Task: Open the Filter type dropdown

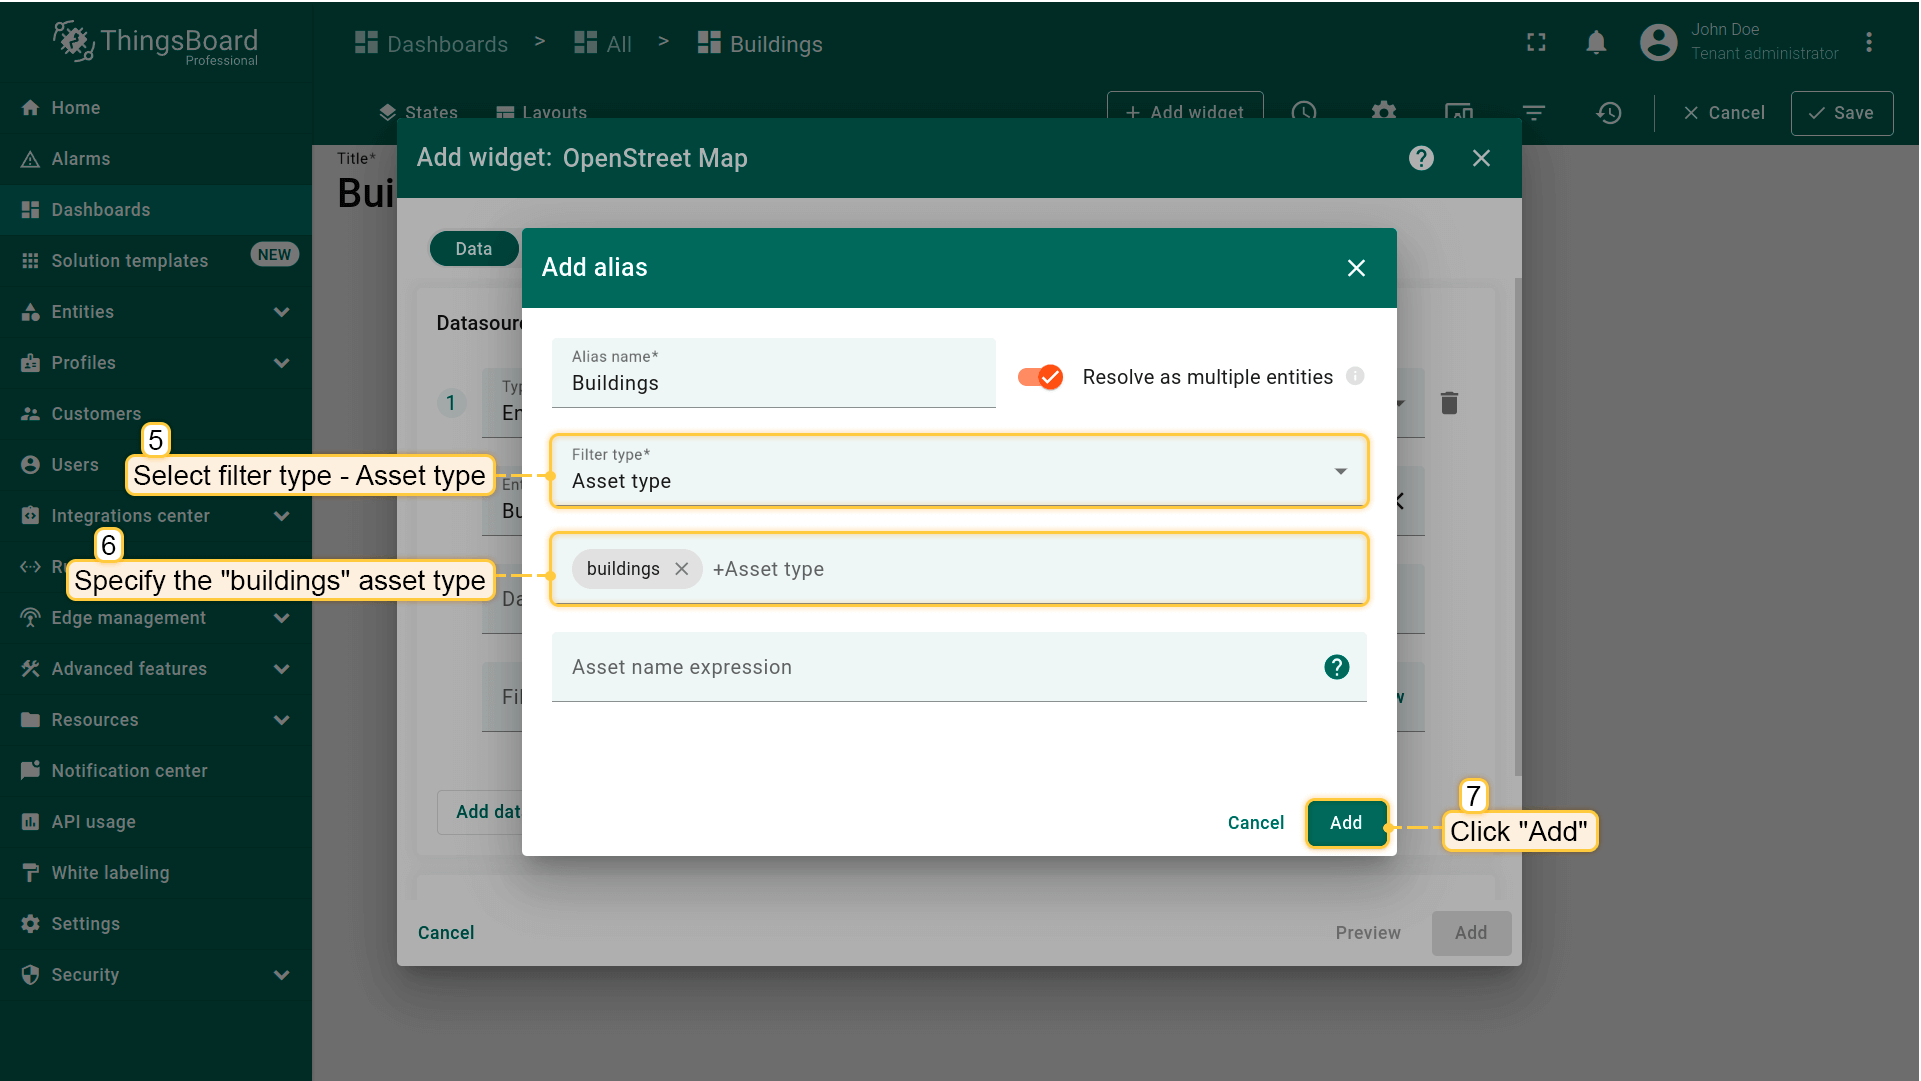Action: 958,471
